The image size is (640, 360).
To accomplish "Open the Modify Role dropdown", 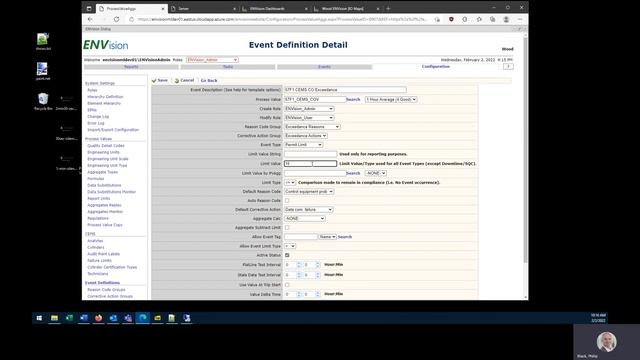I will 309,118.
